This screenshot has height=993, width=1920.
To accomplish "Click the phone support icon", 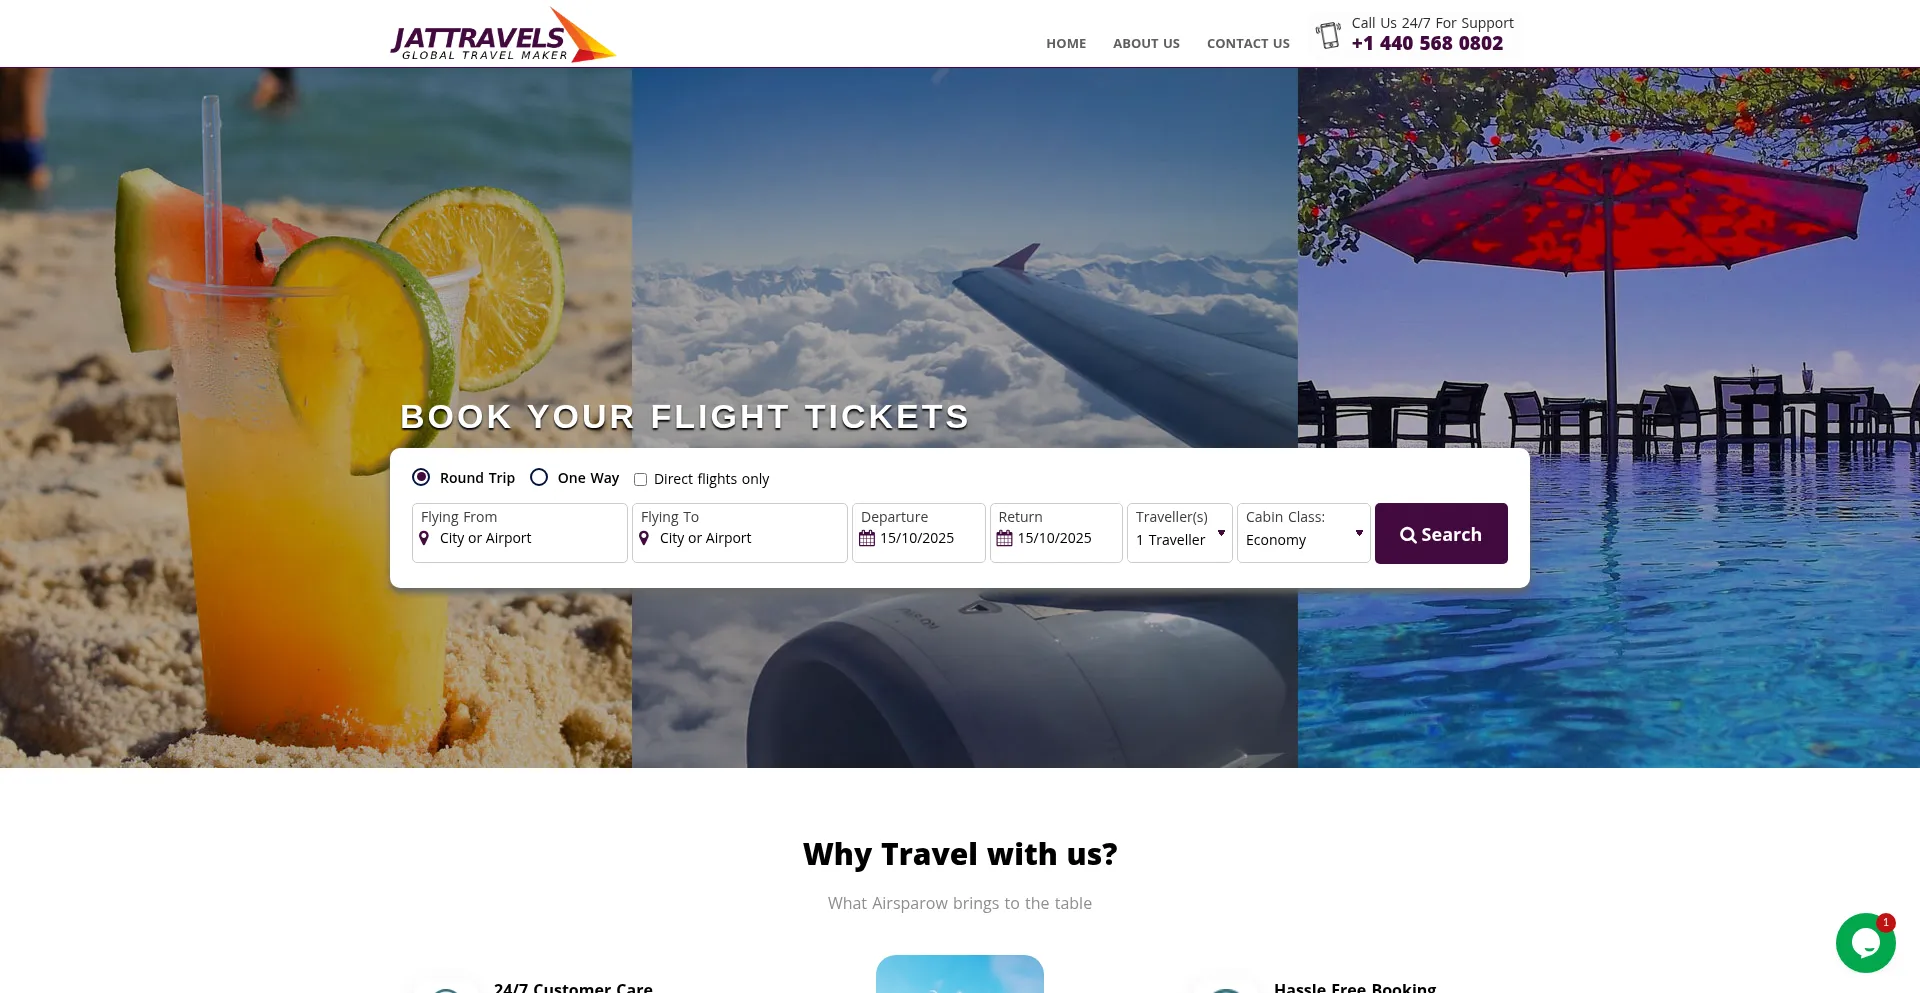I will pyautogui.click(x=1328, y=35).
